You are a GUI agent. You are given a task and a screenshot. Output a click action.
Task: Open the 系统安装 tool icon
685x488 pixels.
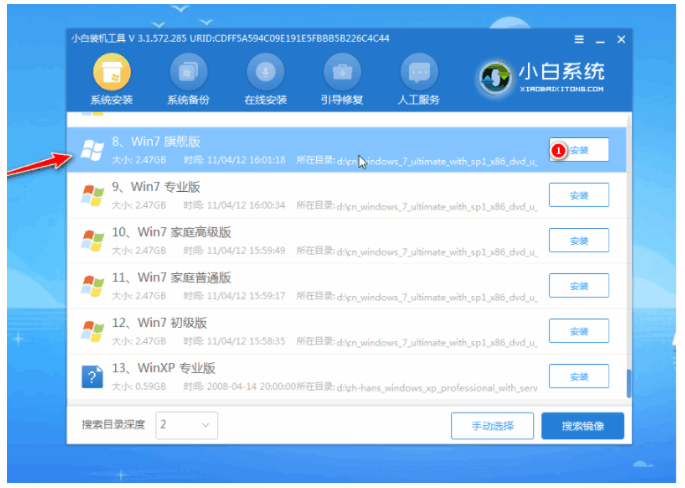click(x=112, y=72)
